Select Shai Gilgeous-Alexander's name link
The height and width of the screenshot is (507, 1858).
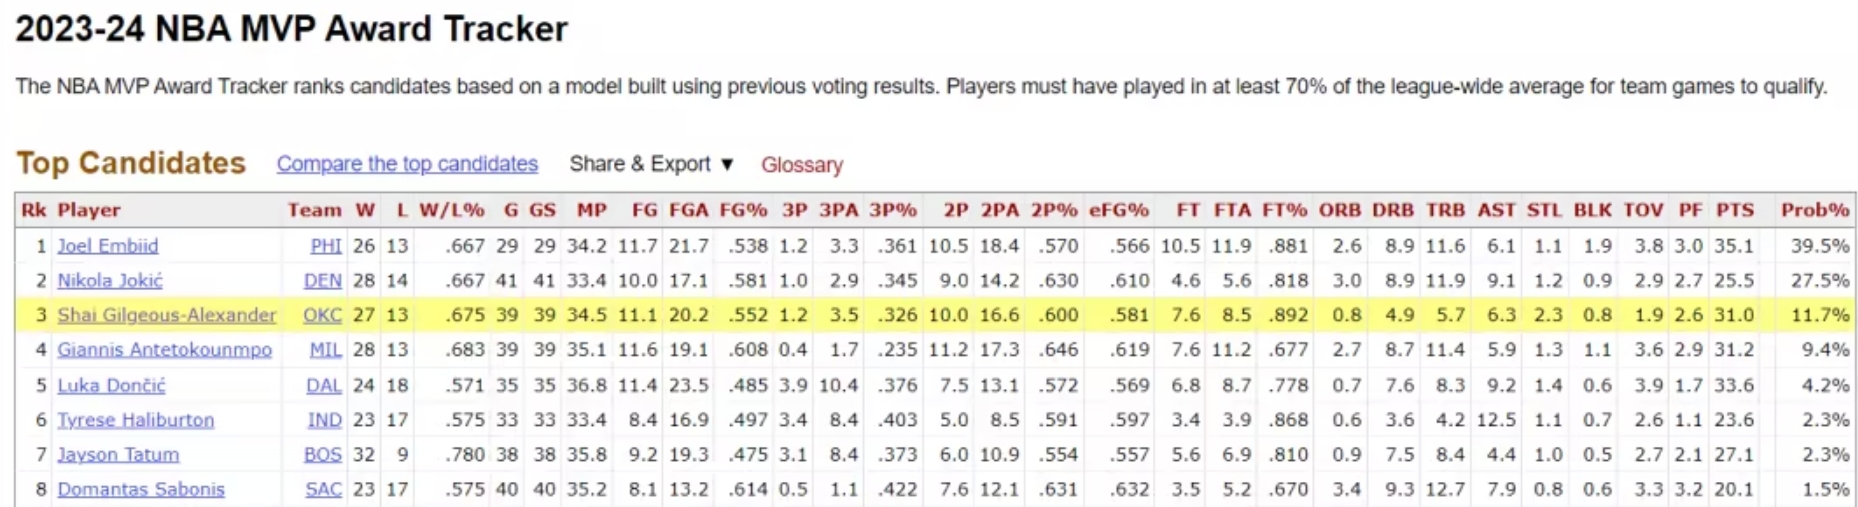click(x=166, y=315)
